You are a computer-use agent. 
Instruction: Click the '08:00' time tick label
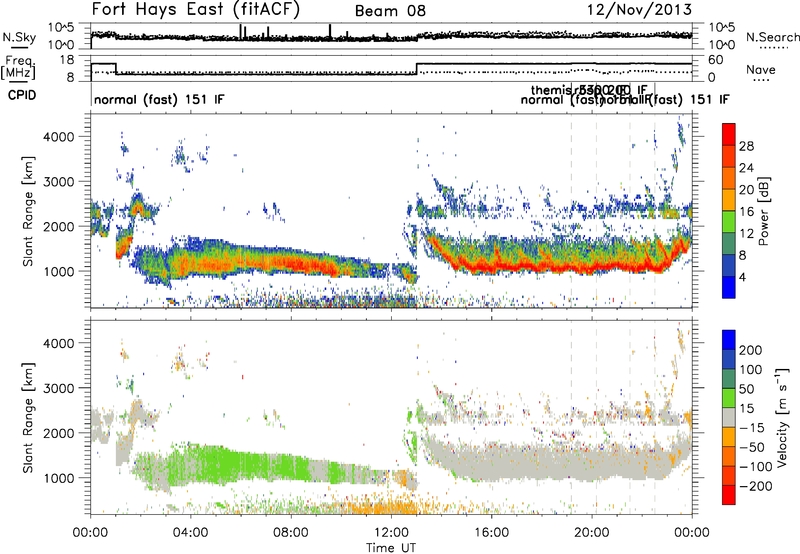[x=291, y=533]
